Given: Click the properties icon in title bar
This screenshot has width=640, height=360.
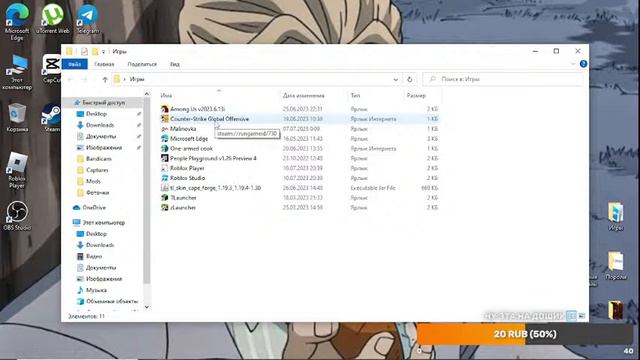Looking at the screenshot, I should tap(84, 51).
